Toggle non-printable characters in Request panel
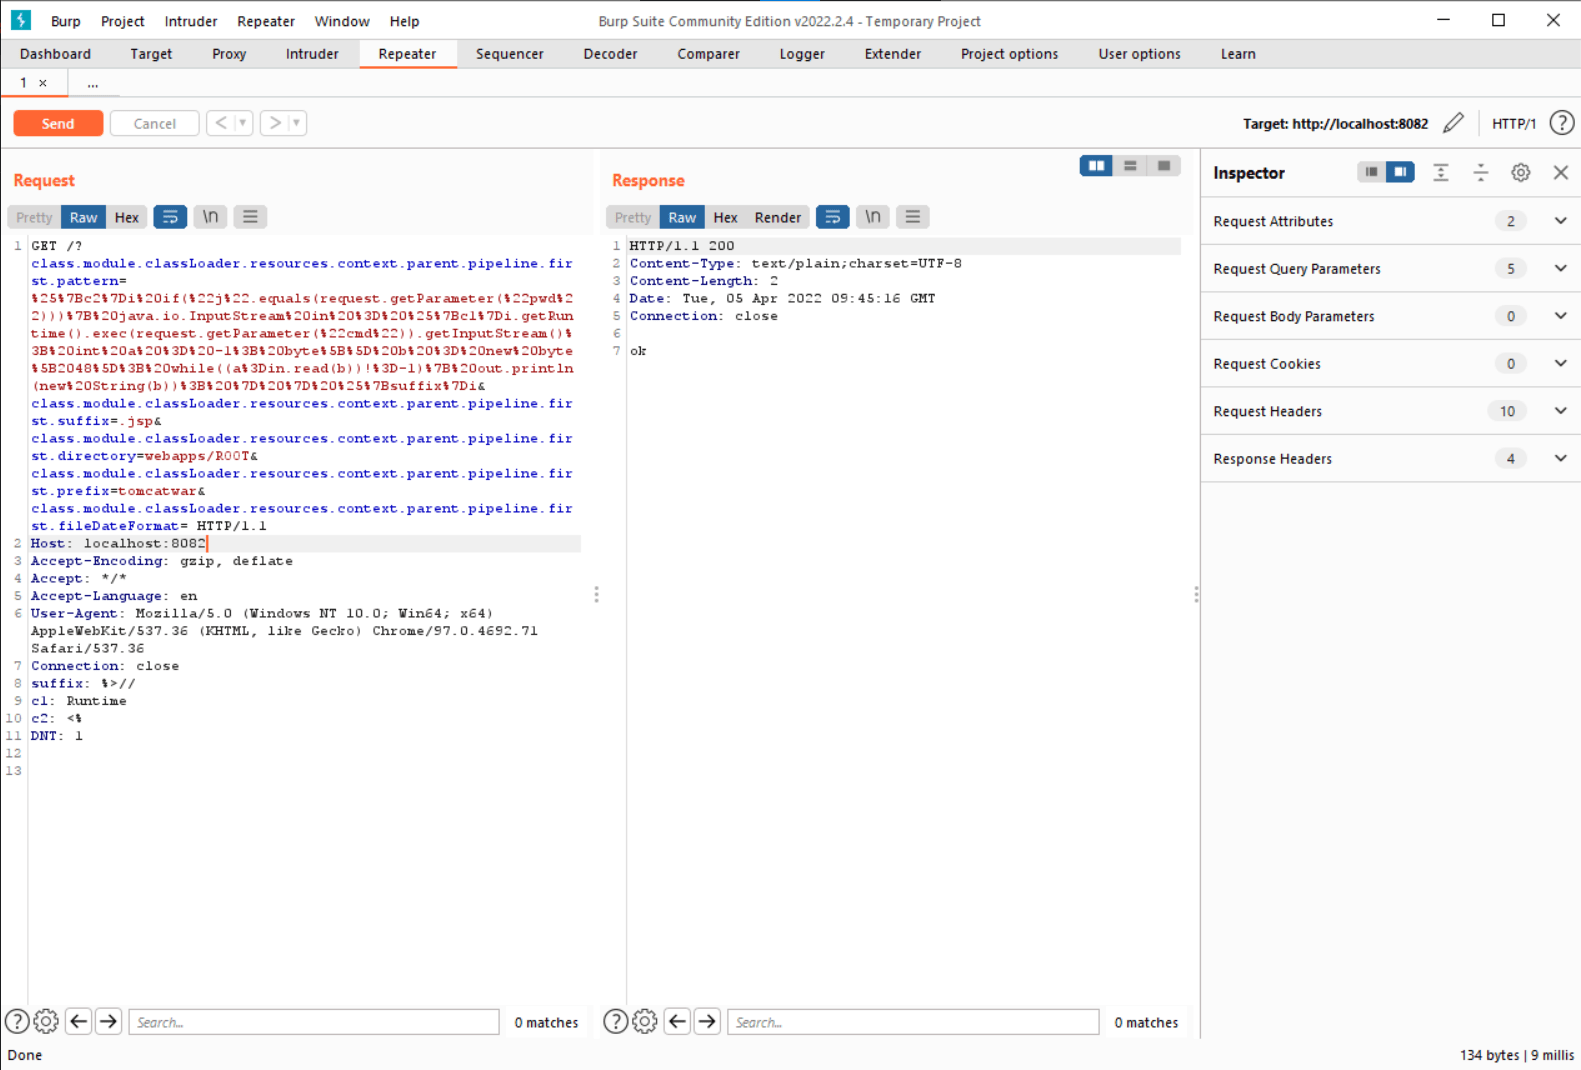The height and width of the screenshot is (1070, 1581). click(210, 217)
